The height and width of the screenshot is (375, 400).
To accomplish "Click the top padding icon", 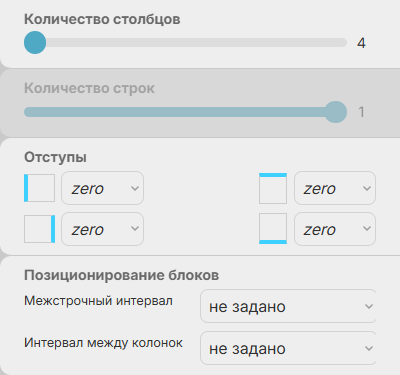I will point(273,188).
